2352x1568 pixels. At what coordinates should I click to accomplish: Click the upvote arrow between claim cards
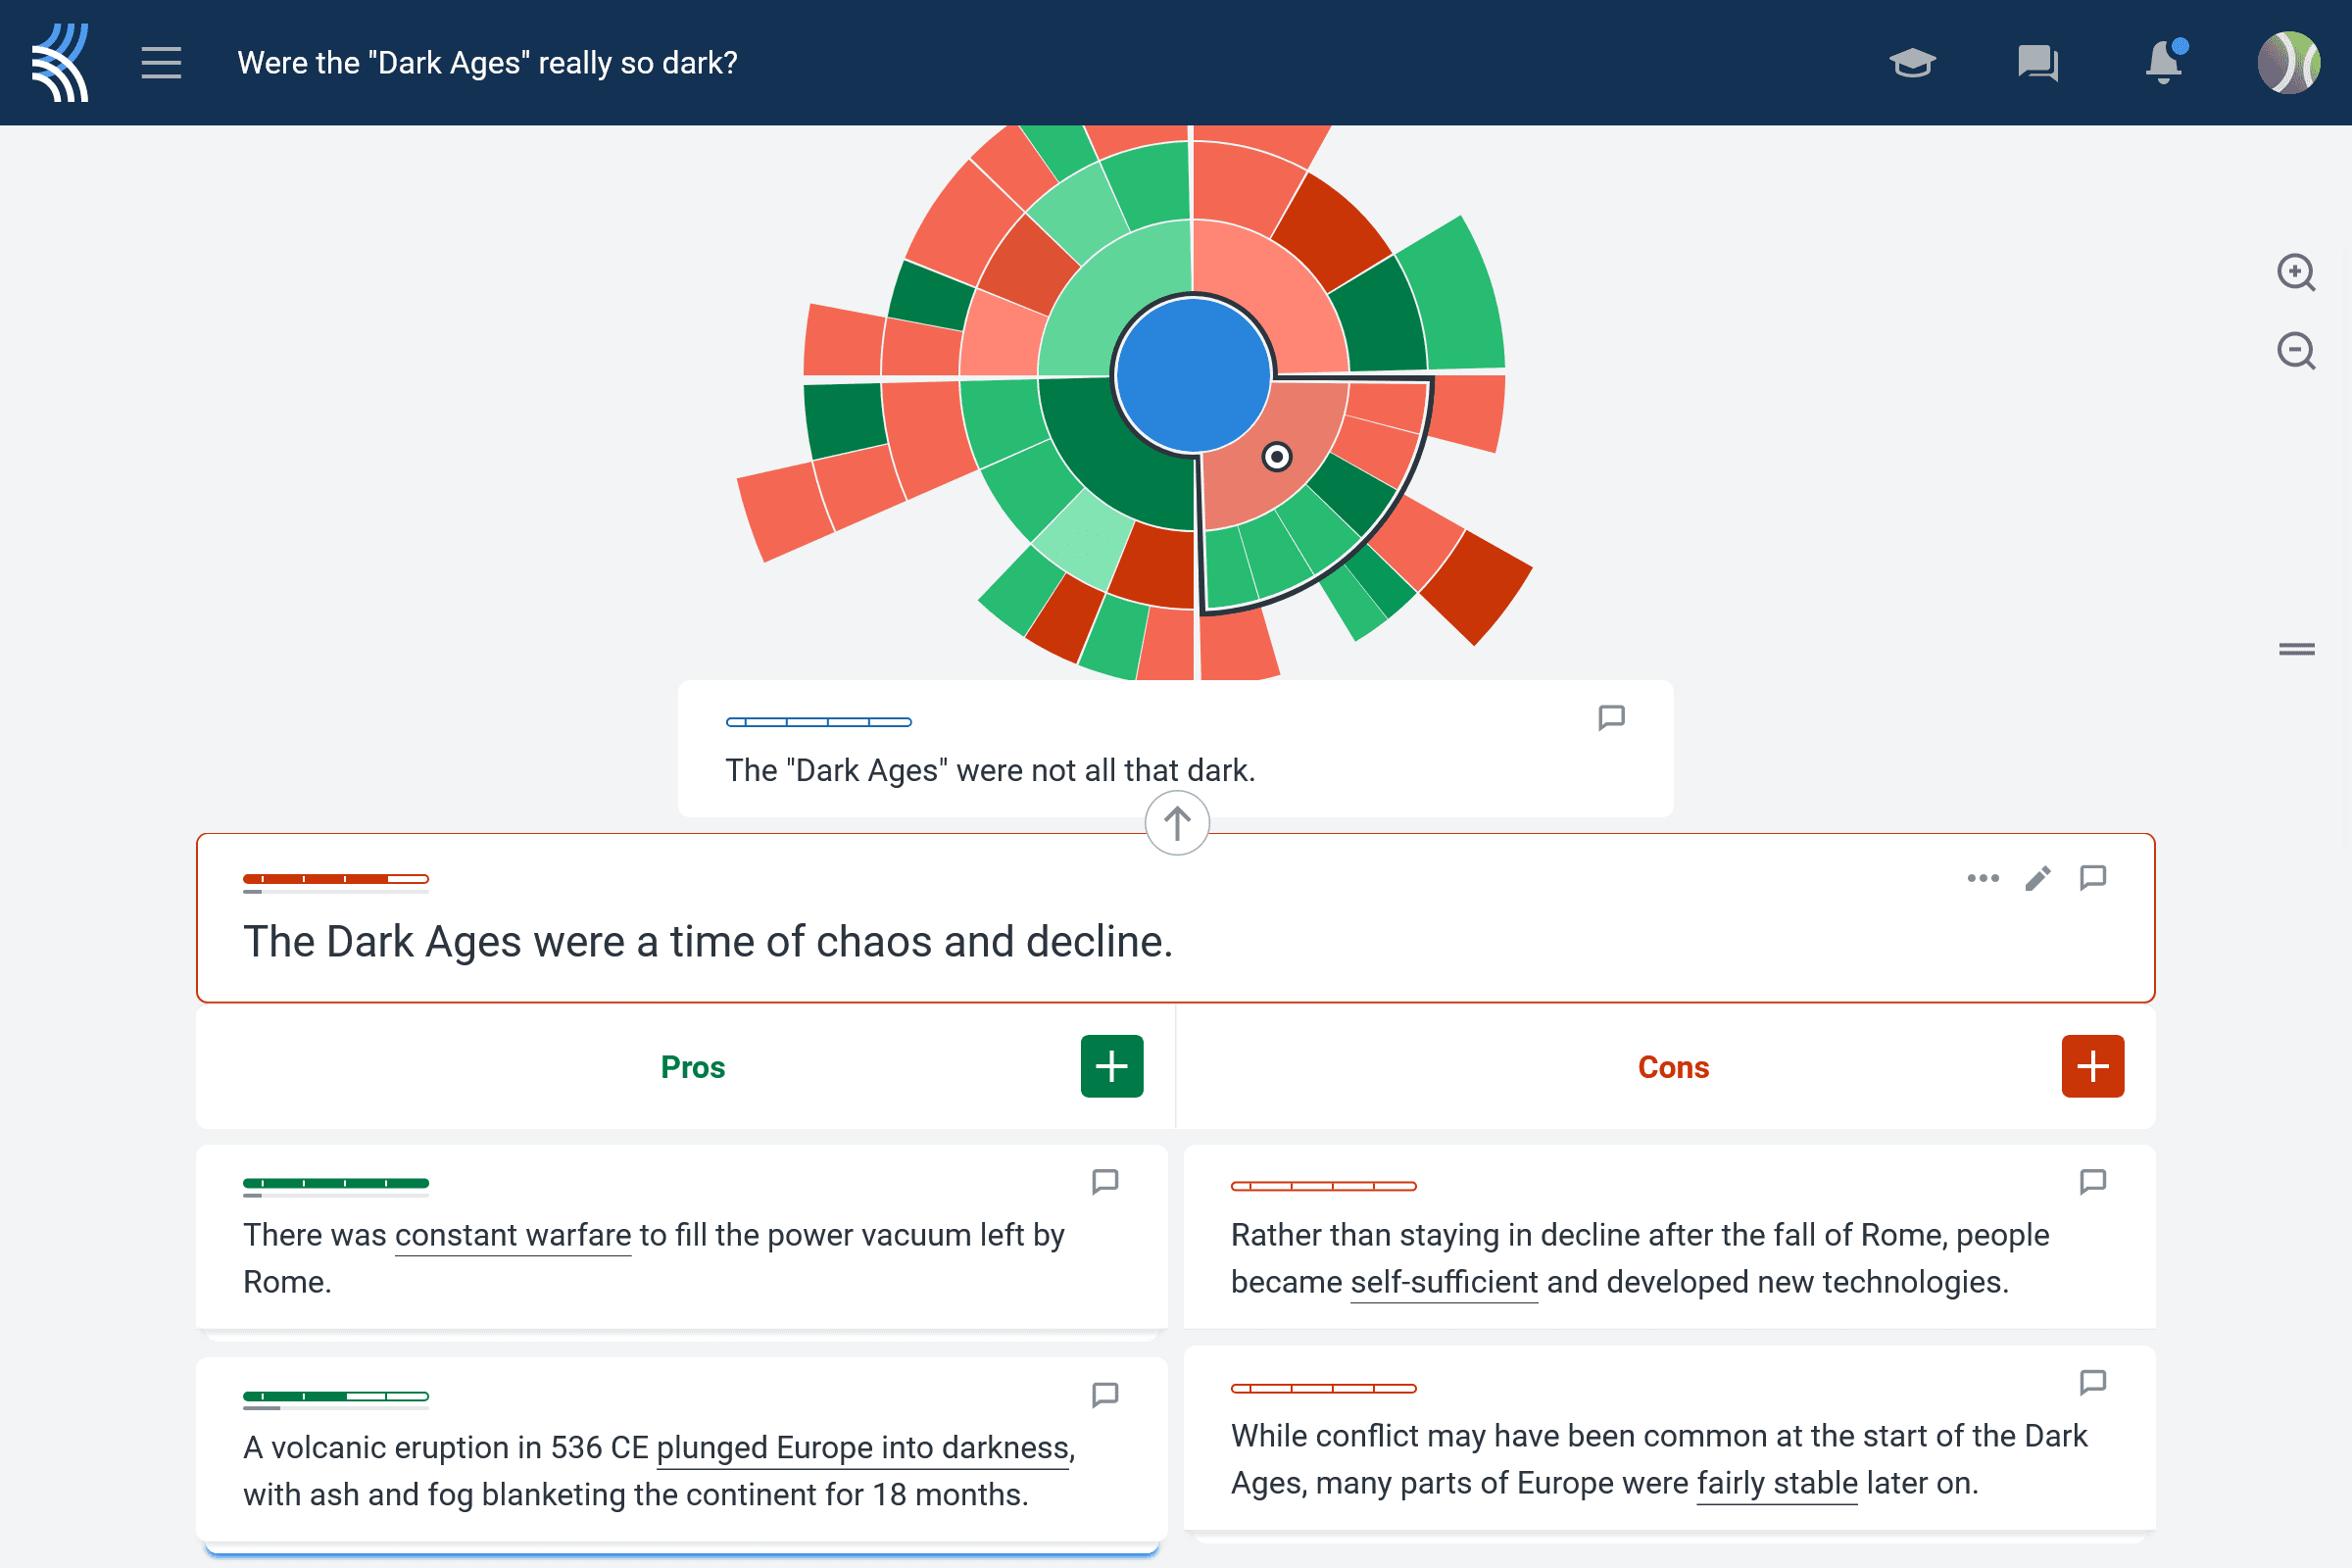(x=1176, y=822)
